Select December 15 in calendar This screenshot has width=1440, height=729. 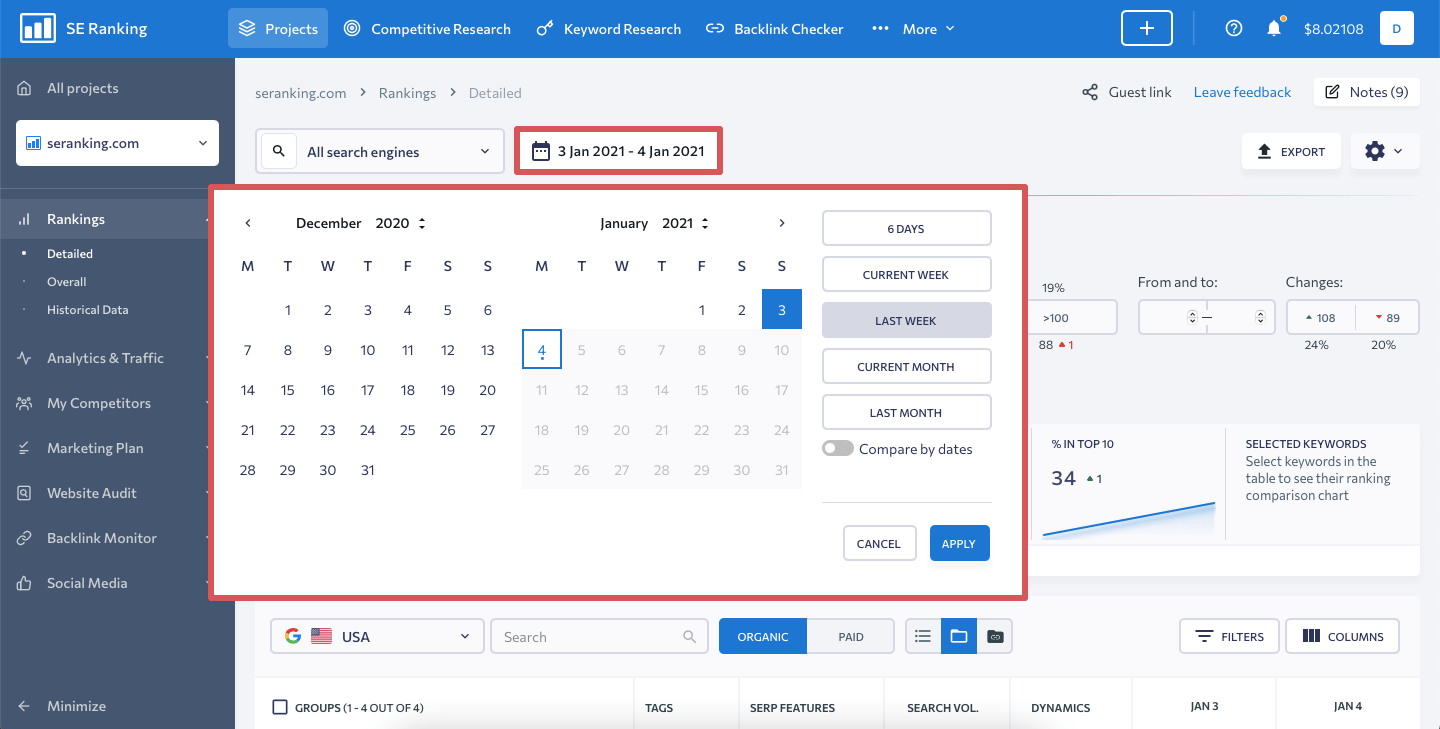coord(288,390)
